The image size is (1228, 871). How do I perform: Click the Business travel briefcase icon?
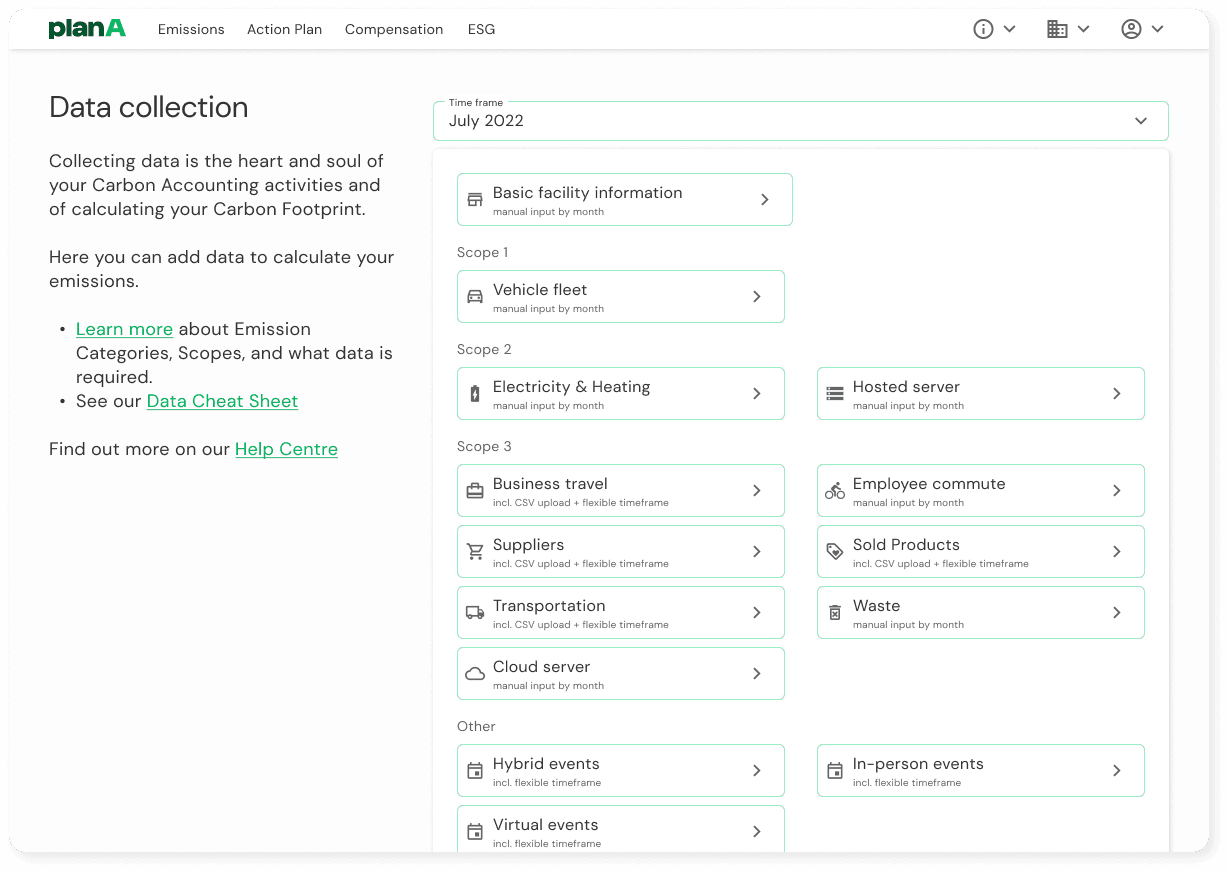point(475,491)
